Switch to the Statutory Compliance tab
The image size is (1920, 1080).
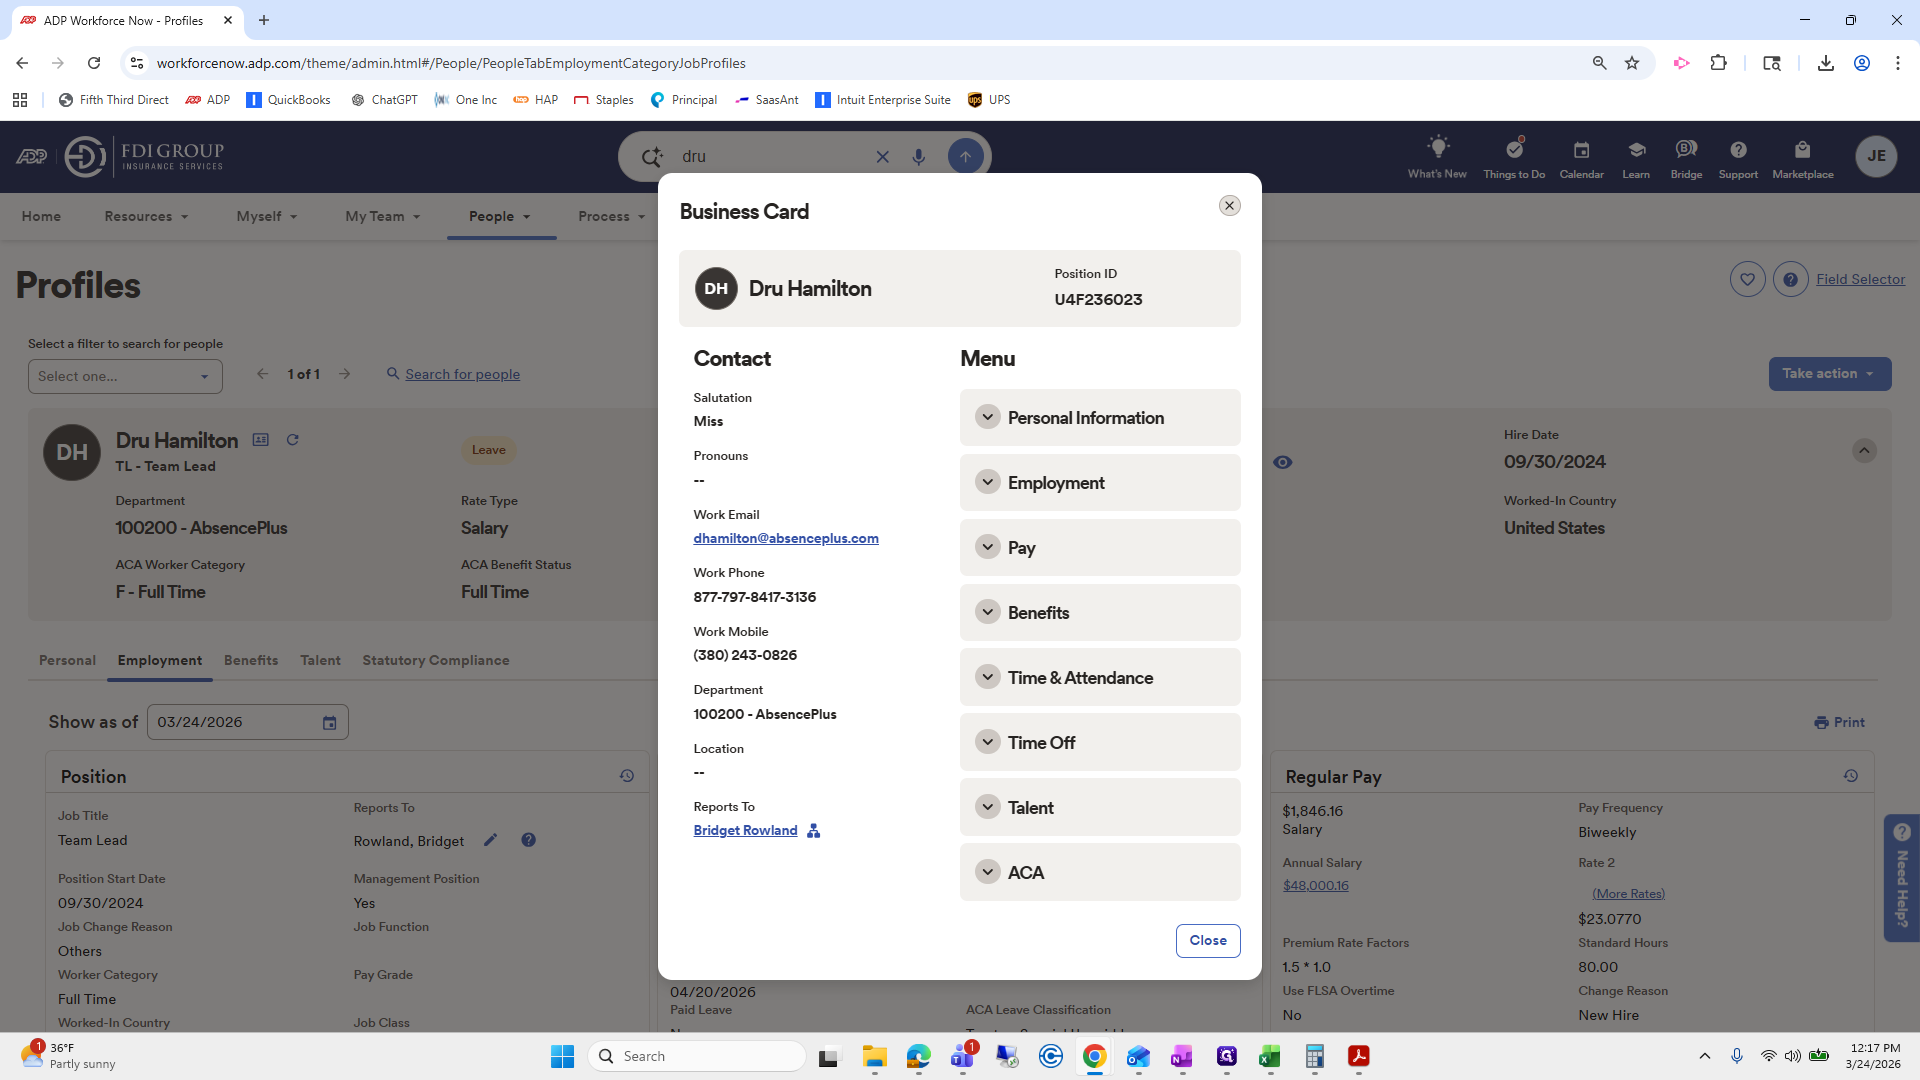[x=436, y=661]
